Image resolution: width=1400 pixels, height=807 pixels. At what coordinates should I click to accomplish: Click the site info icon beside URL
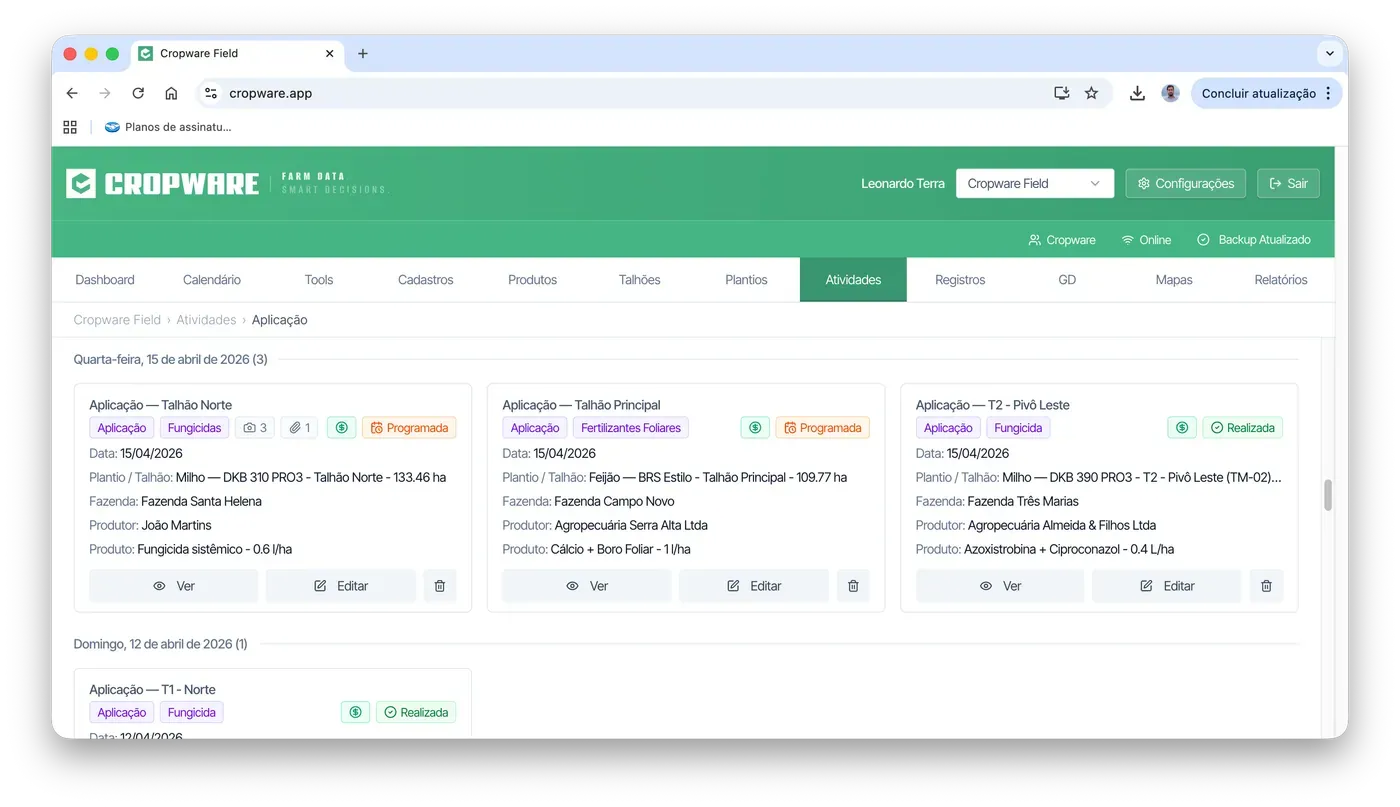coord(210,93)
